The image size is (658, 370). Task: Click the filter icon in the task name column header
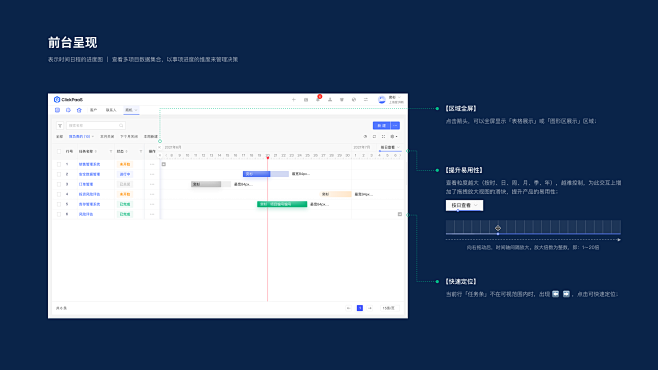[x=111, y=151]
